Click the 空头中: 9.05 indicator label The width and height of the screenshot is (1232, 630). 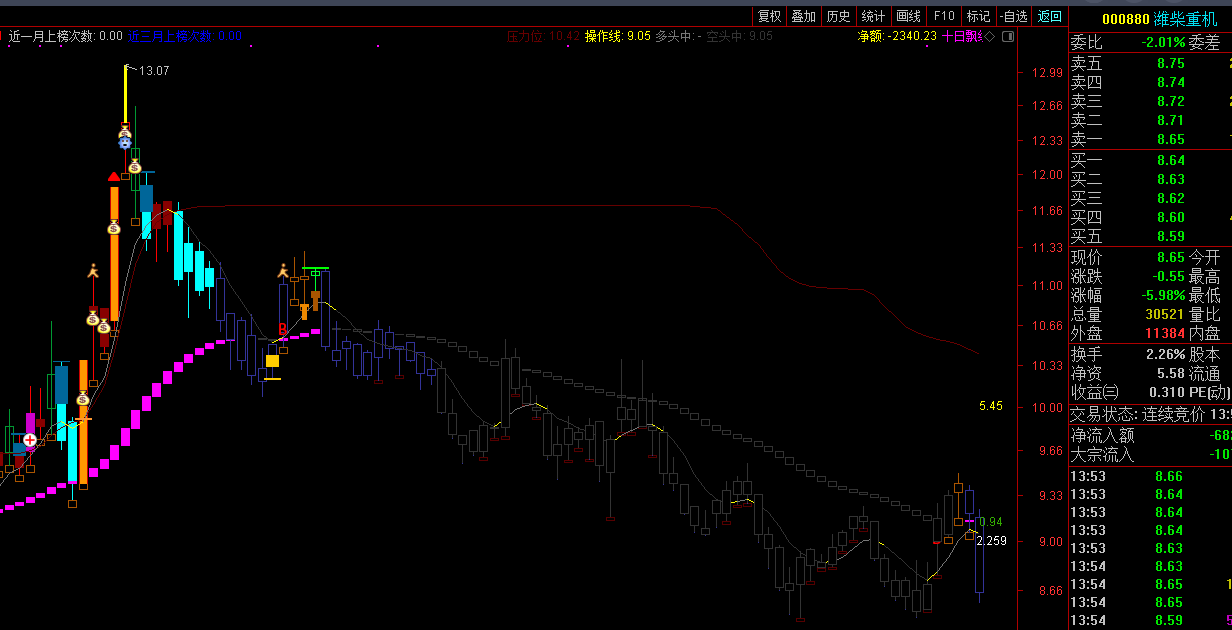point(739,36)
